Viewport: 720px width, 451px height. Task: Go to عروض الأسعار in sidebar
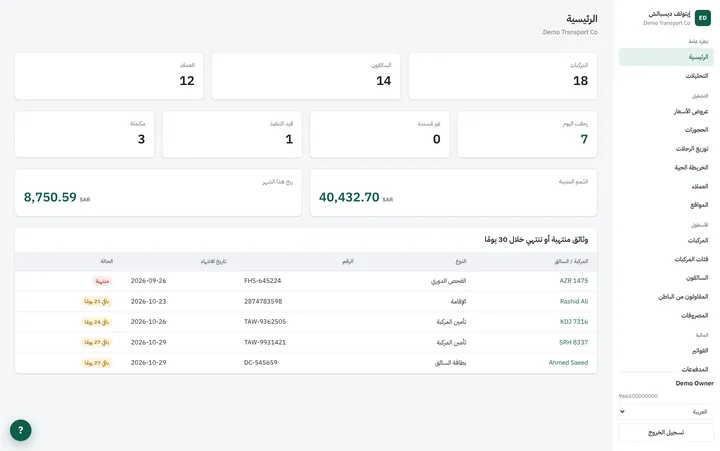(666, 111)
